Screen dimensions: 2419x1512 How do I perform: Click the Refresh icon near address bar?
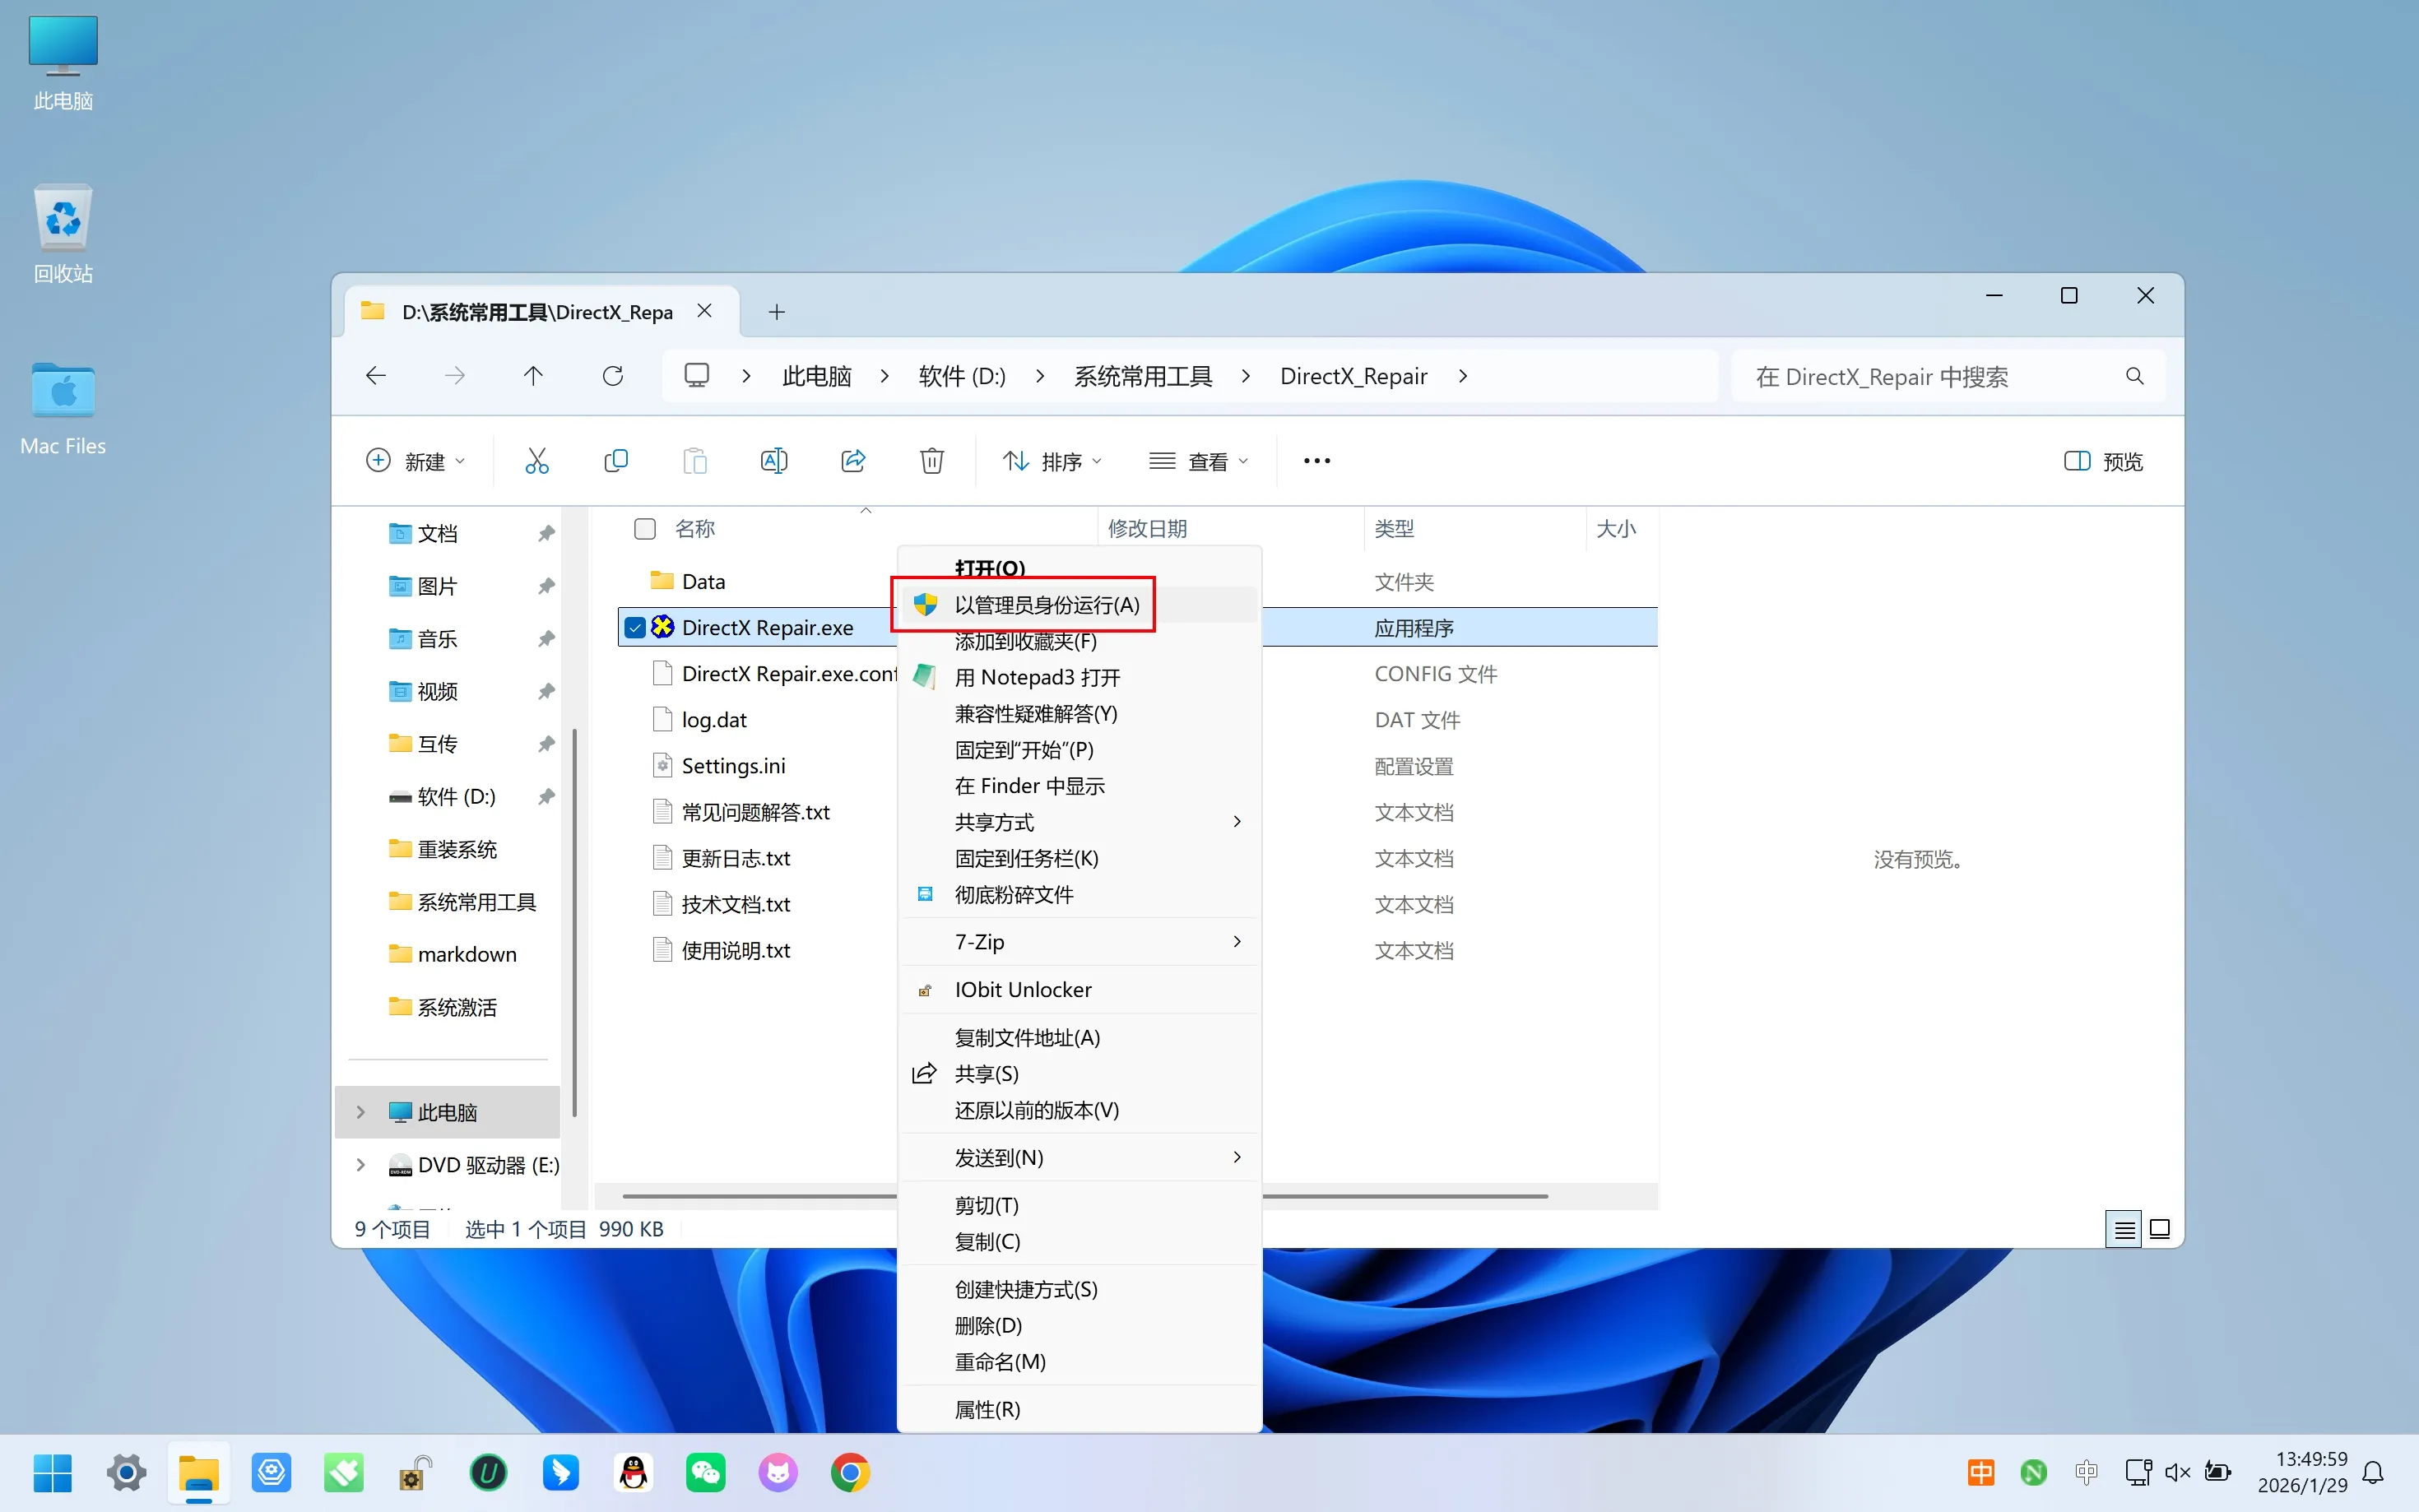click(x=613, y=376)
